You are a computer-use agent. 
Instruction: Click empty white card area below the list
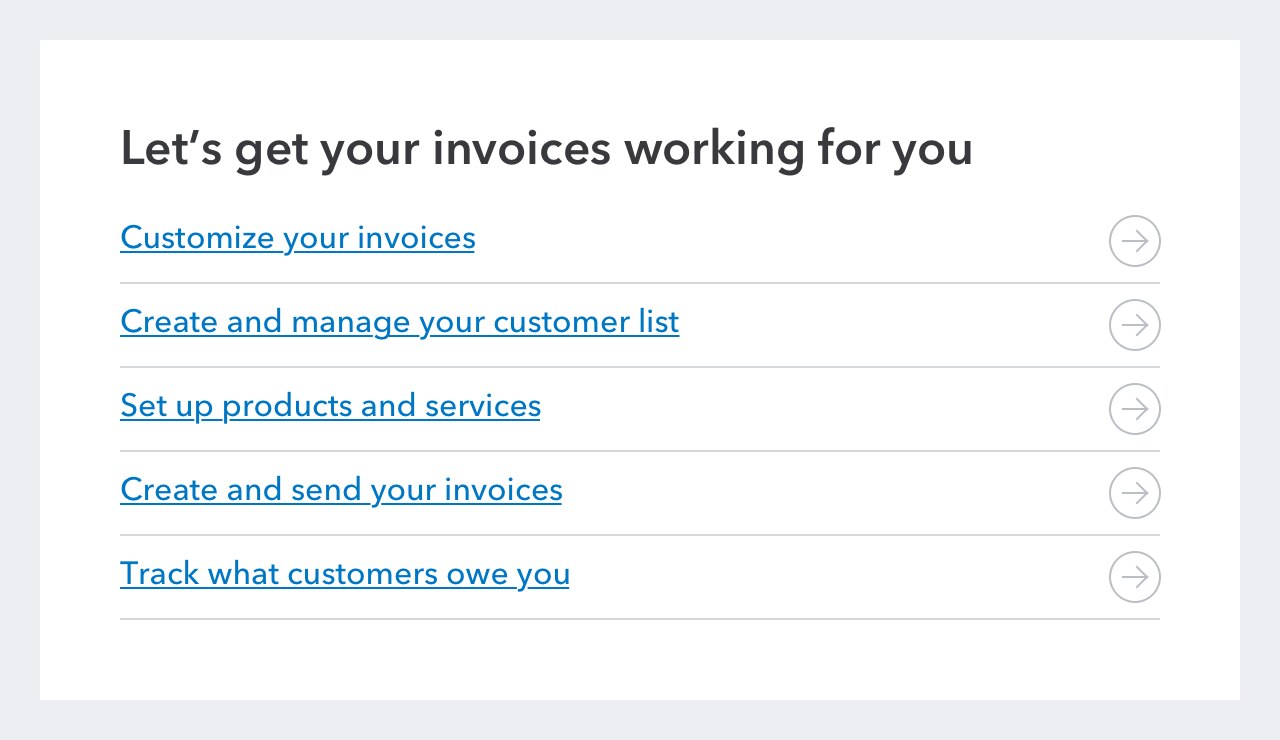coord(640,660)
